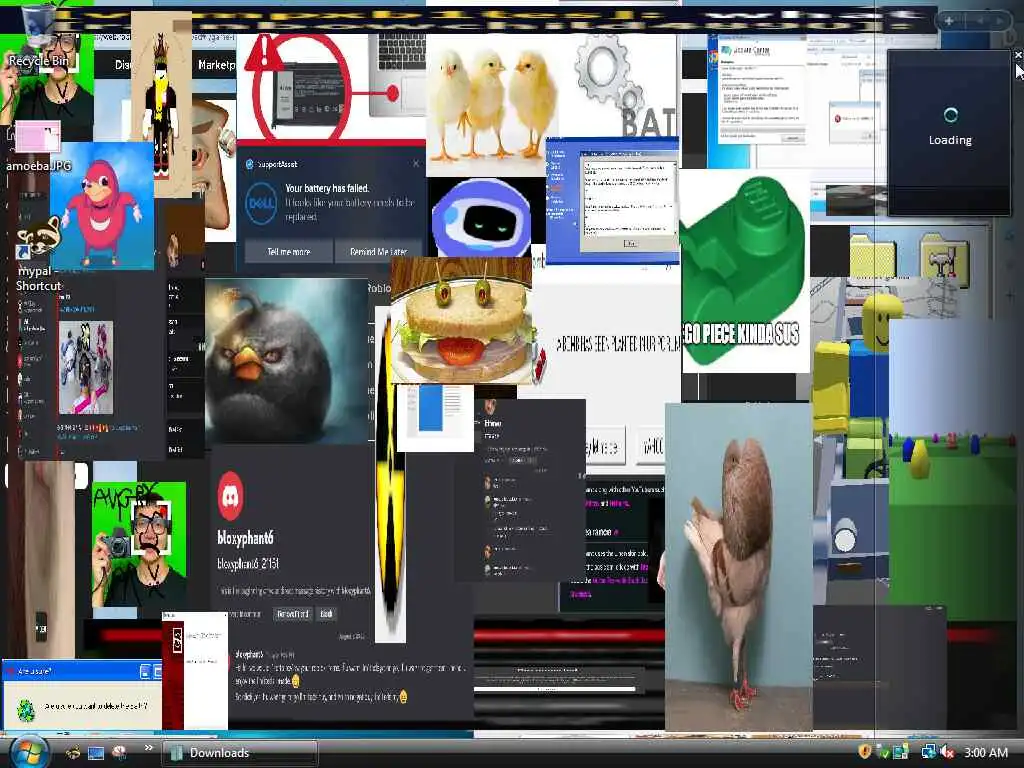
Task: Click the Quick Launch icon beside the Start orb
Action: [x=73, y=753]
